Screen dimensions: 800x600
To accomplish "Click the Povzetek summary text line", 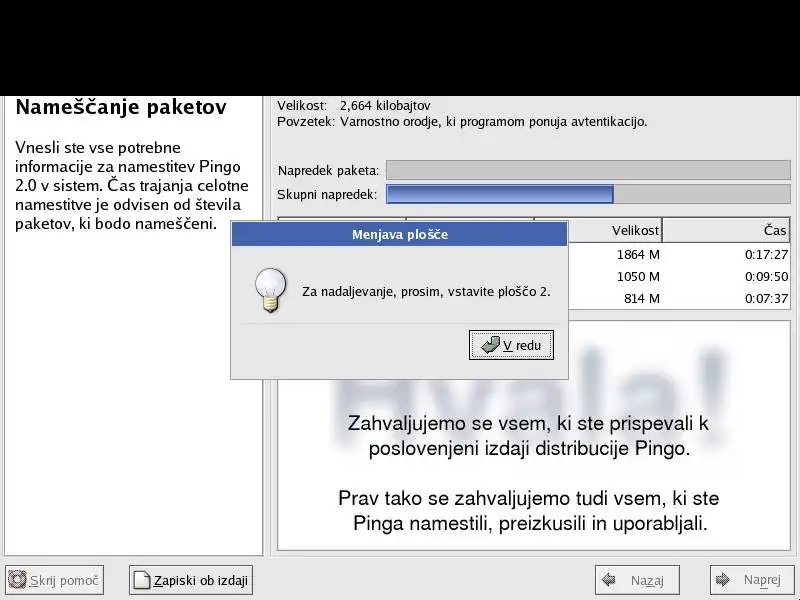I will 462,122.
